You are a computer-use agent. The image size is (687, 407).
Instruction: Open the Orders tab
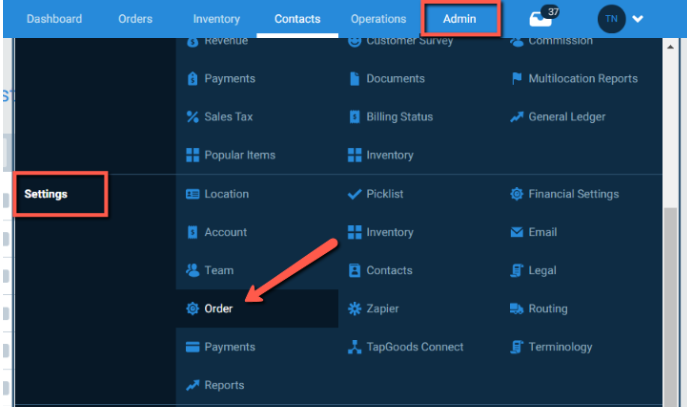(x=135, y=19)
